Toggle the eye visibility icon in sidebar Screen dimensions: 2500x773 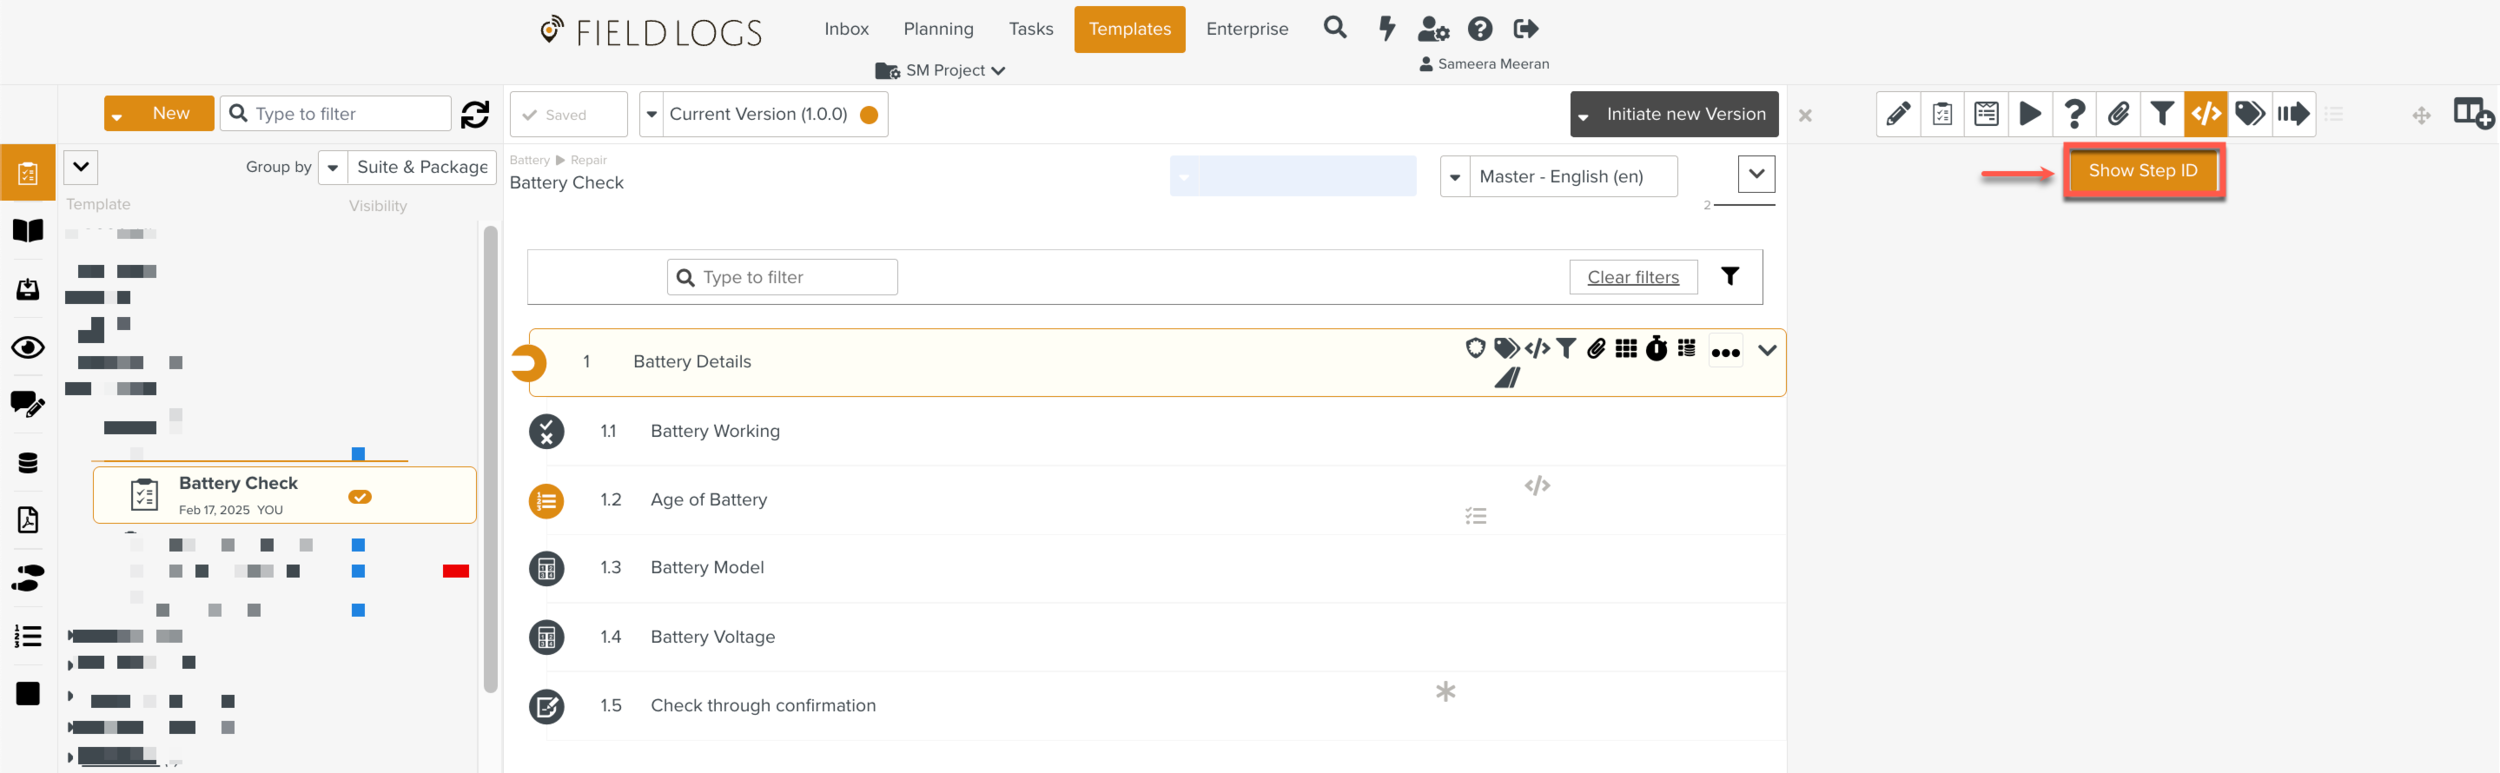click(28, 348)
